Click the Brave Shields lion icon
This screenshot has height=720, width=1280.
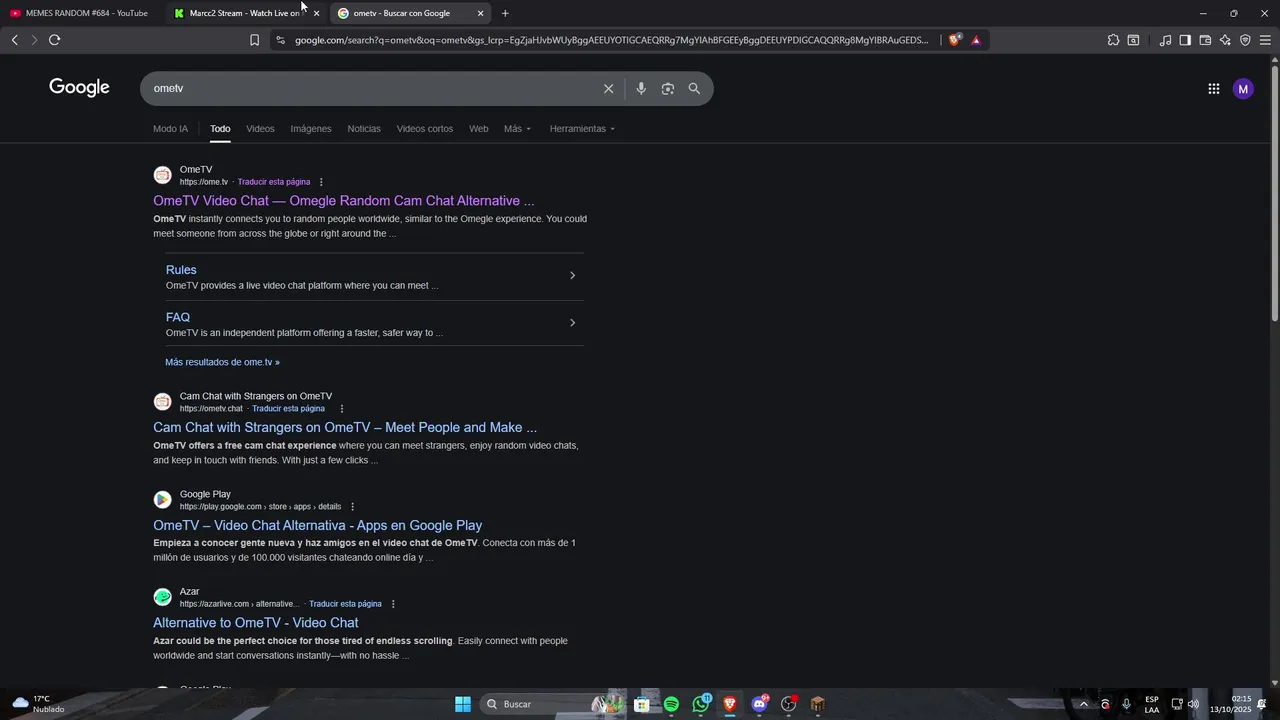click(x=955, y=40)
